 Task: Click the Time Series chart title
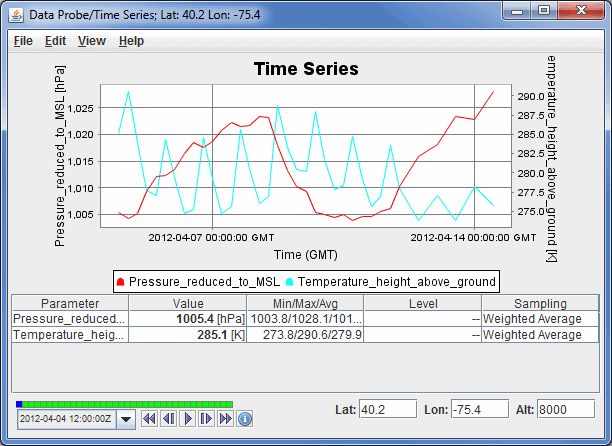(306, 69)
